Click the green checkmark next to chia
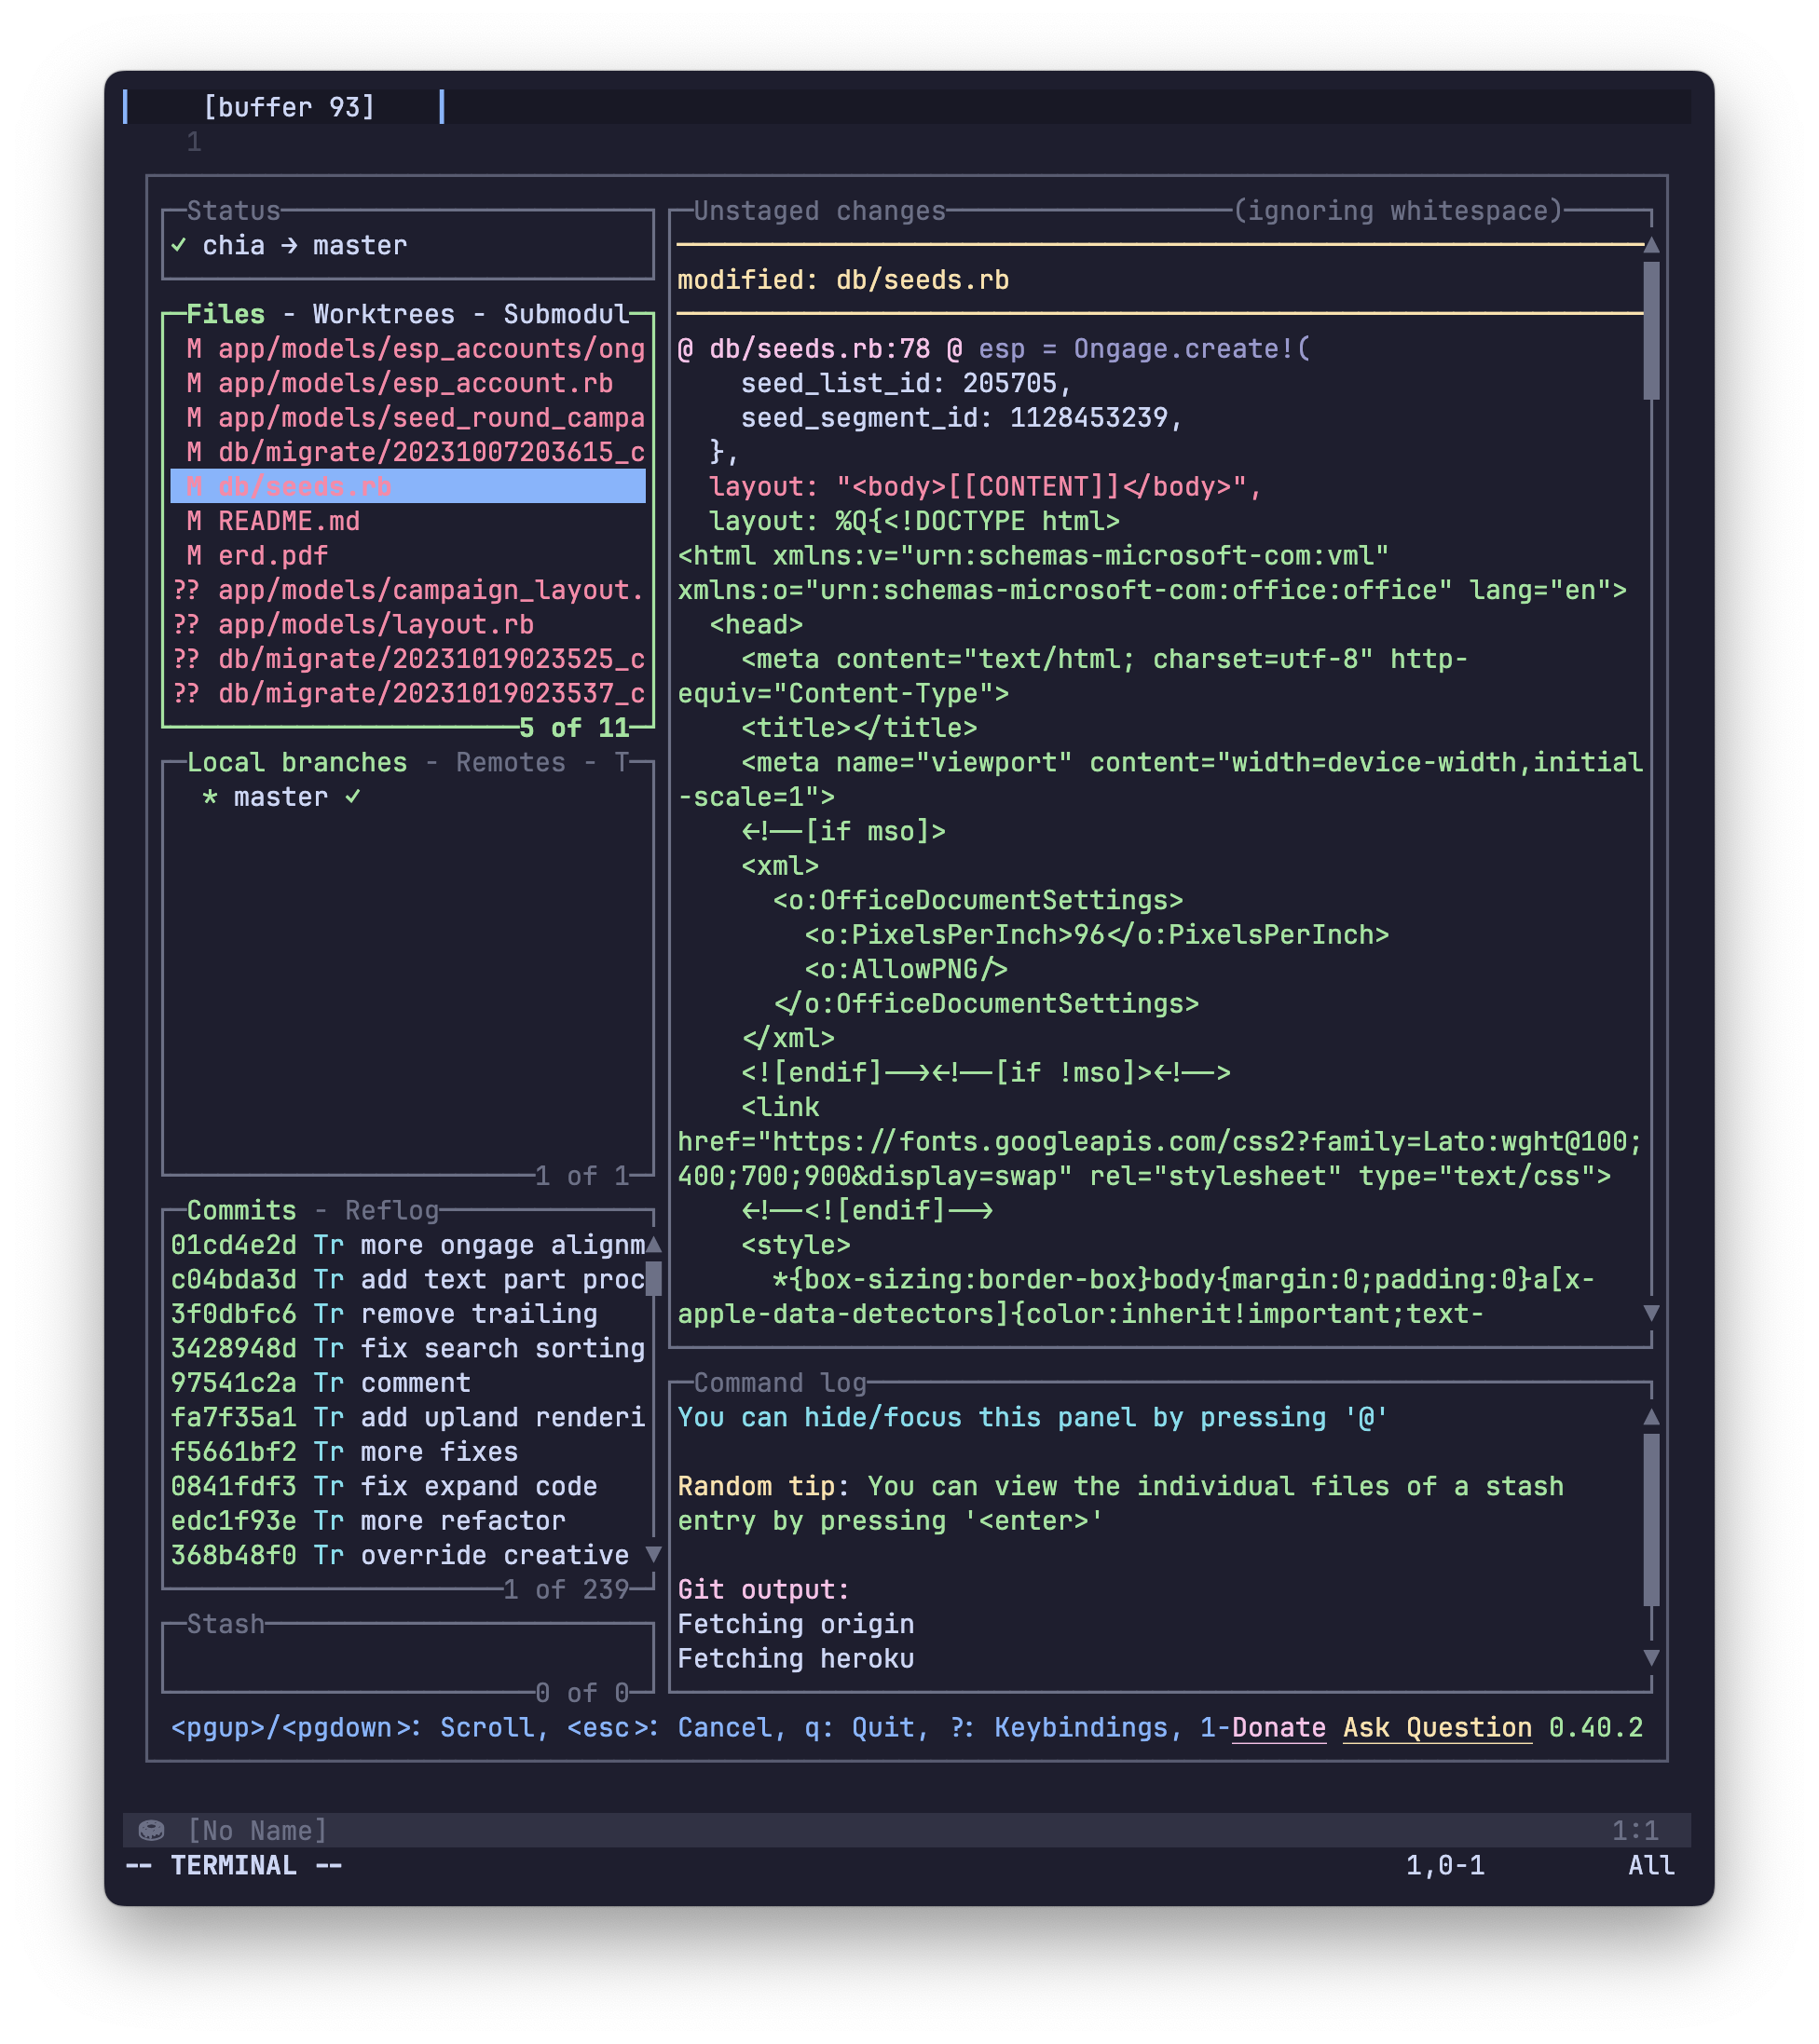 [178, 245]
